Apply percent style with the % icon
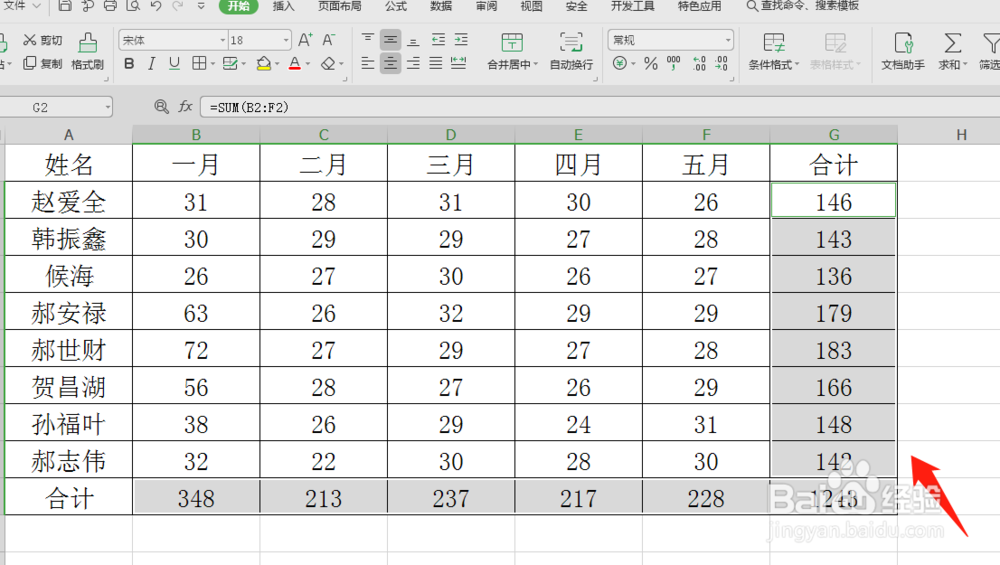Image resolution: width=1000 pixels, height=565 pixels. point(651,63)
